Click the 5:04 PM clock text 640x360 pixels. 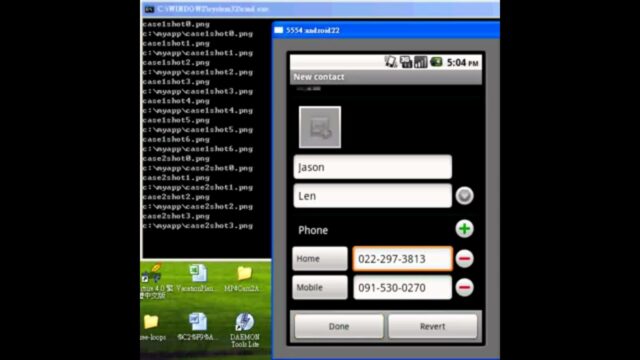pyautogui.click(x=462, y=63)
